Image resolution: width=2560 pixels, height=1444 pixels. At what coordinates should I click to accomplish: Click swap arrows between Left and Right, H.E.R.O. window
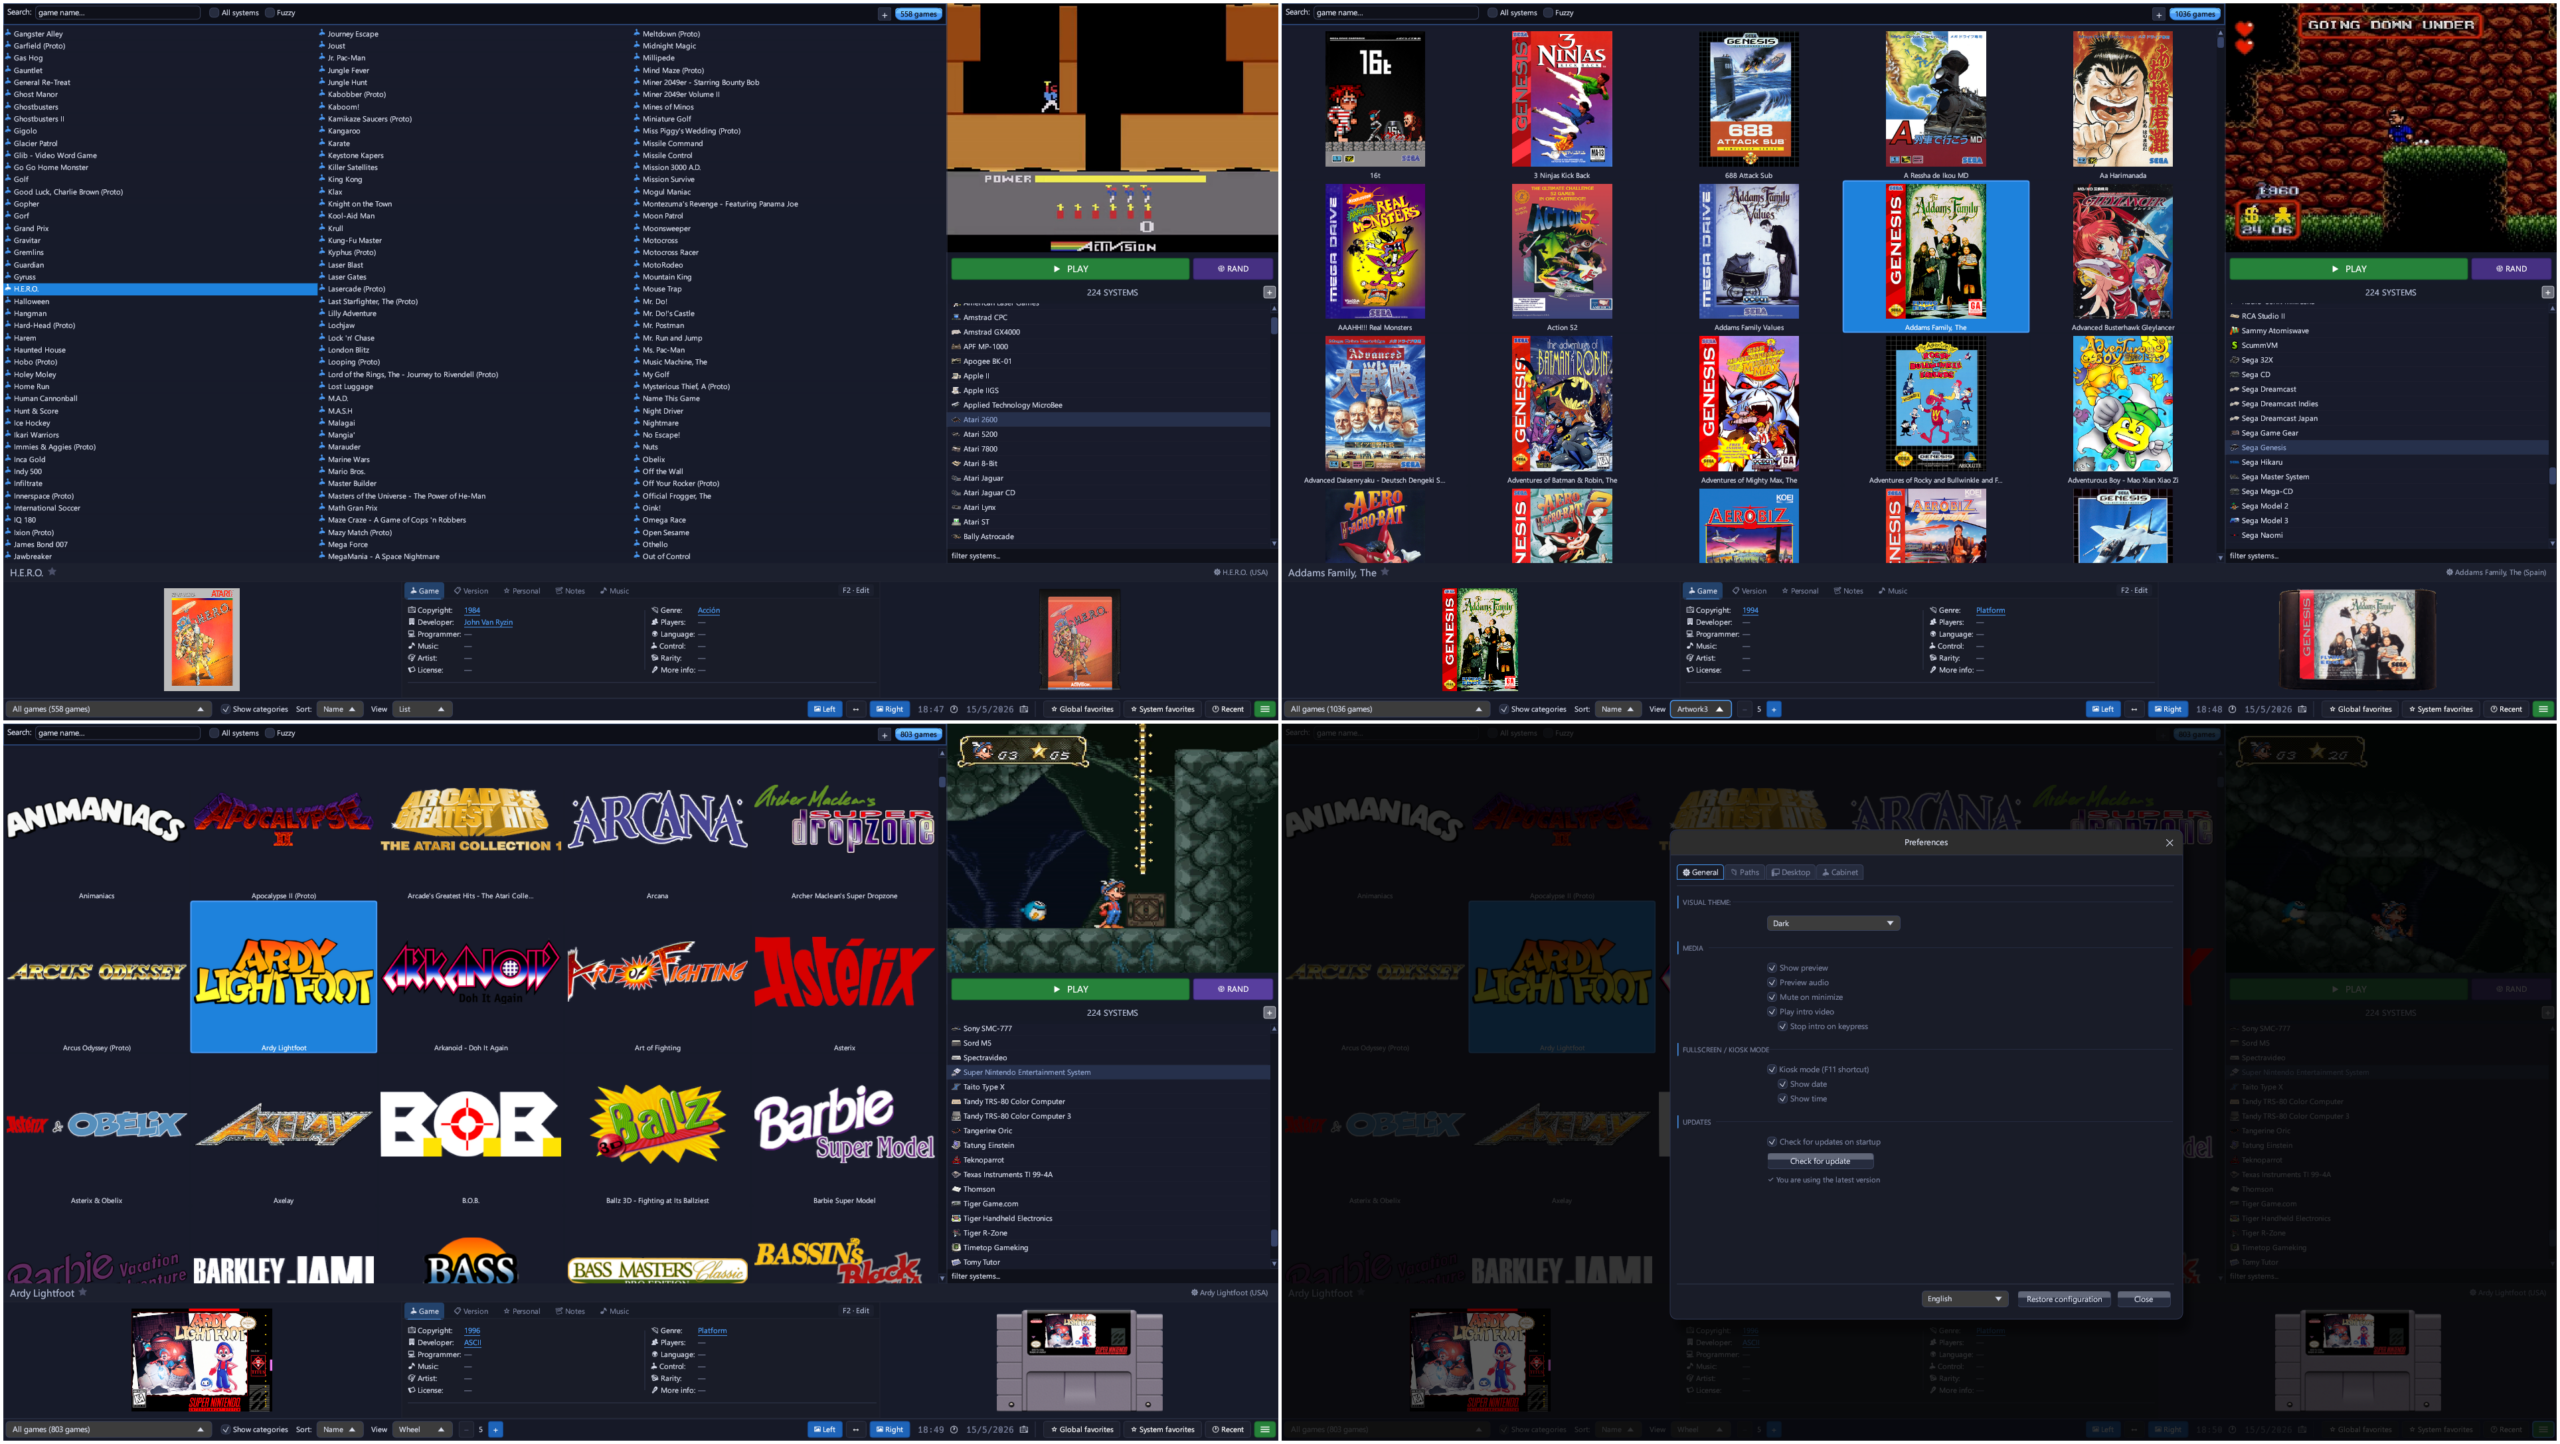tap(855, 709)
